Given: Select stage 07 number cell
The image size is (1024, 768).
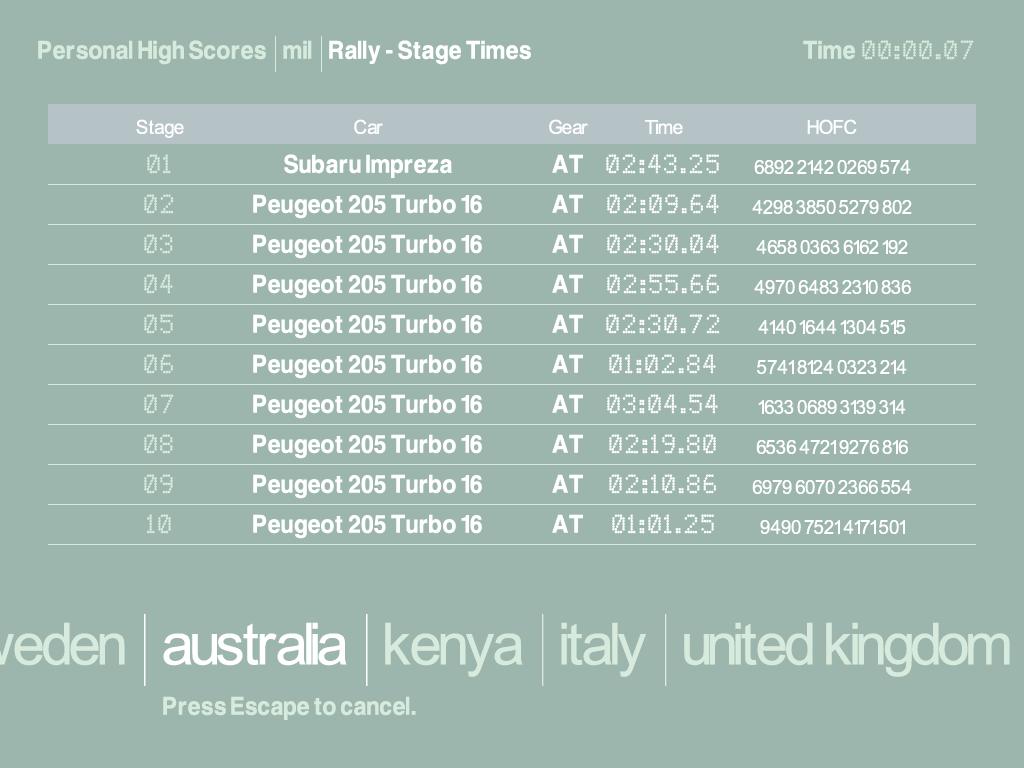Looking at the screenshot, I should 159,405.
